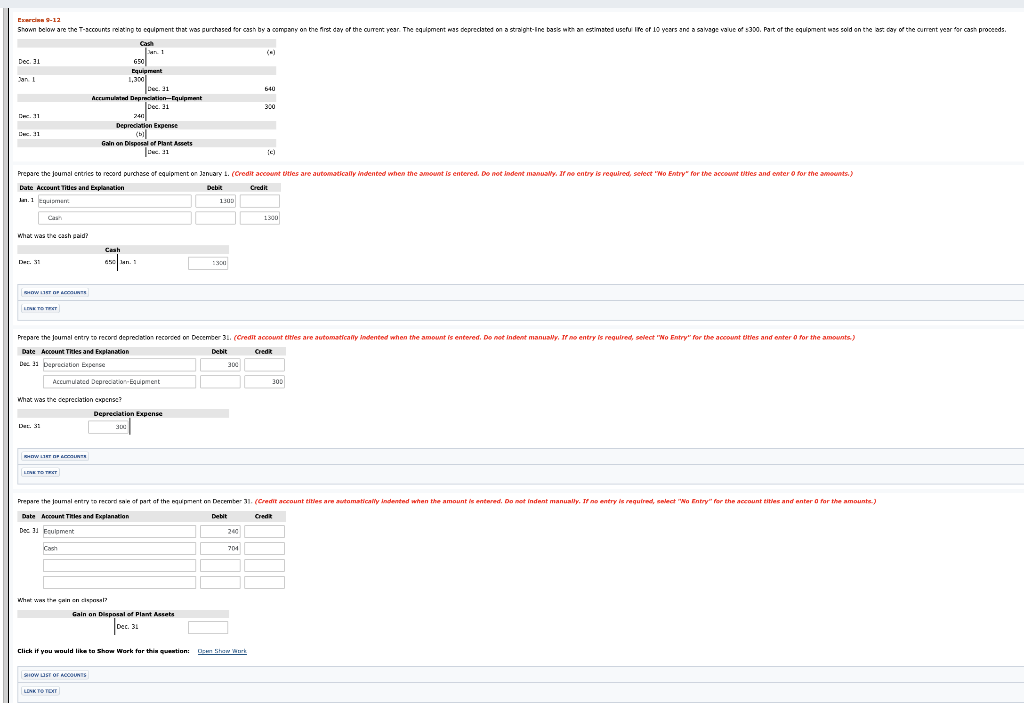The height and width of the screenshot is (703, 1024).
Task: Click the Depreciation Expense T-account amount field
Action: [x=108, y=427]
